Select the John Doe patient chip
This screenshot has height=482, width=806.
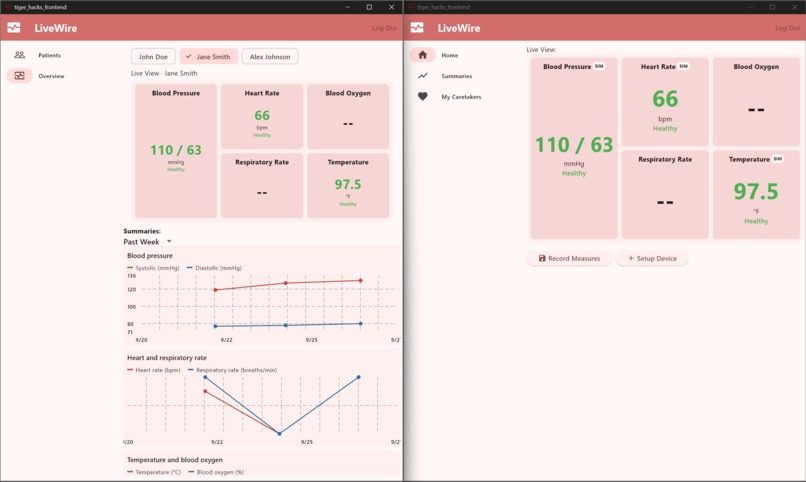153,57
